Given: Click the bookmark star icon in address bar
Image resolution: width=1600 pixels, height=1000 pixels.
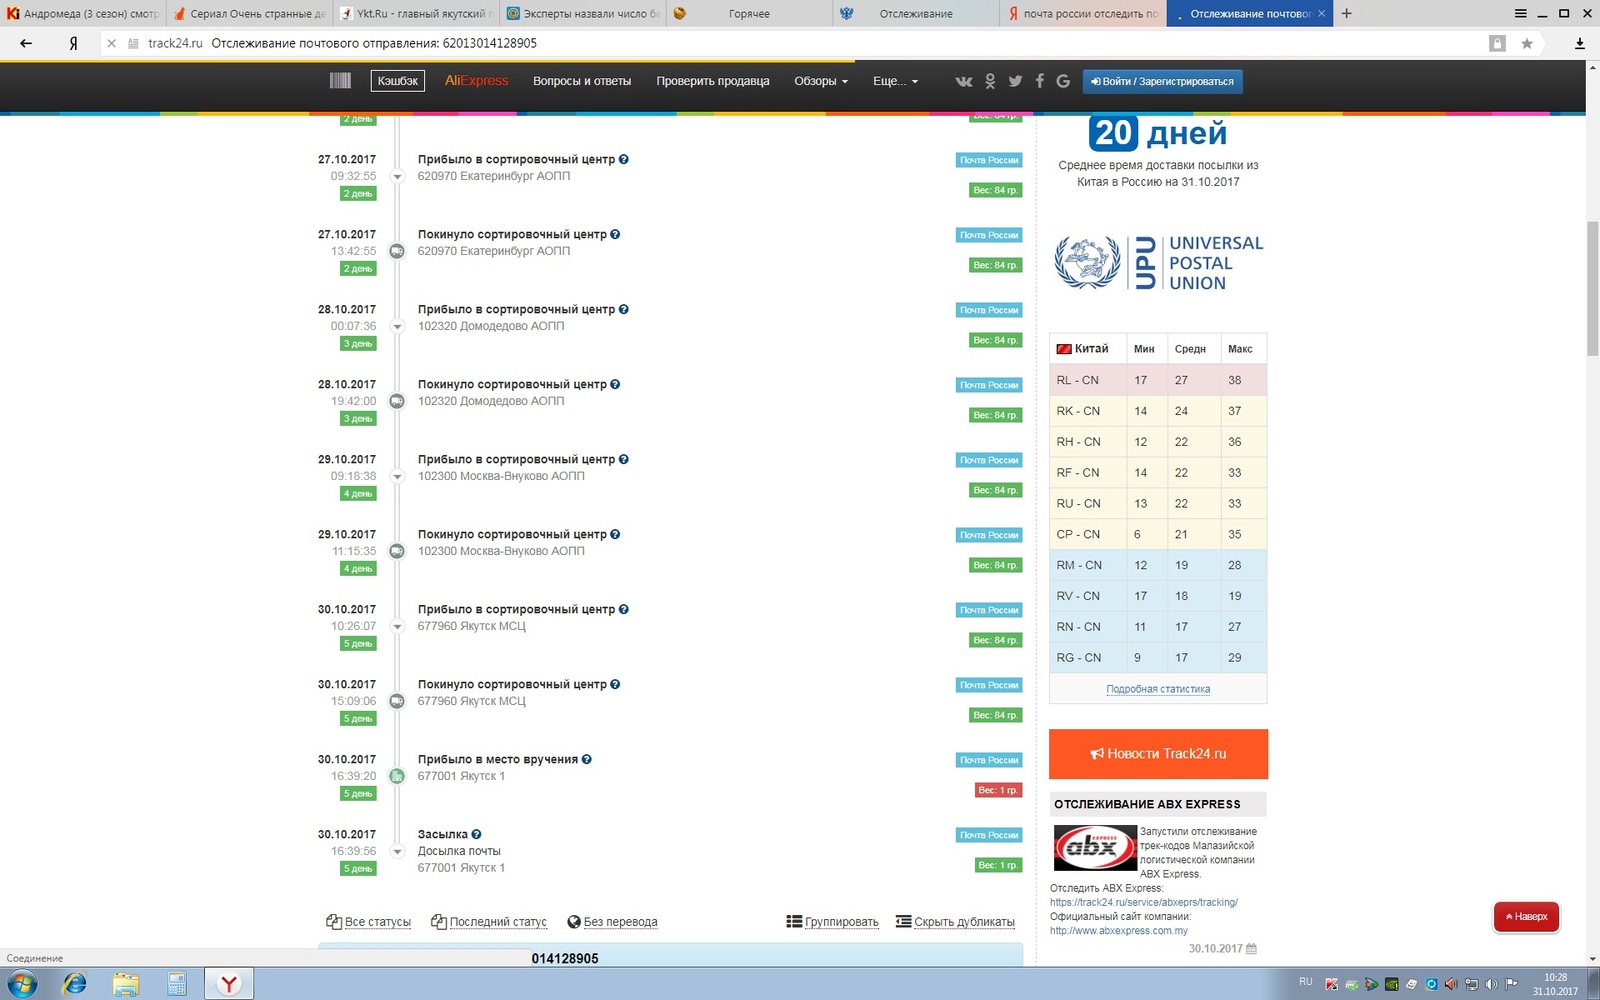Looking at the screenshot, I should point(1527,43).
